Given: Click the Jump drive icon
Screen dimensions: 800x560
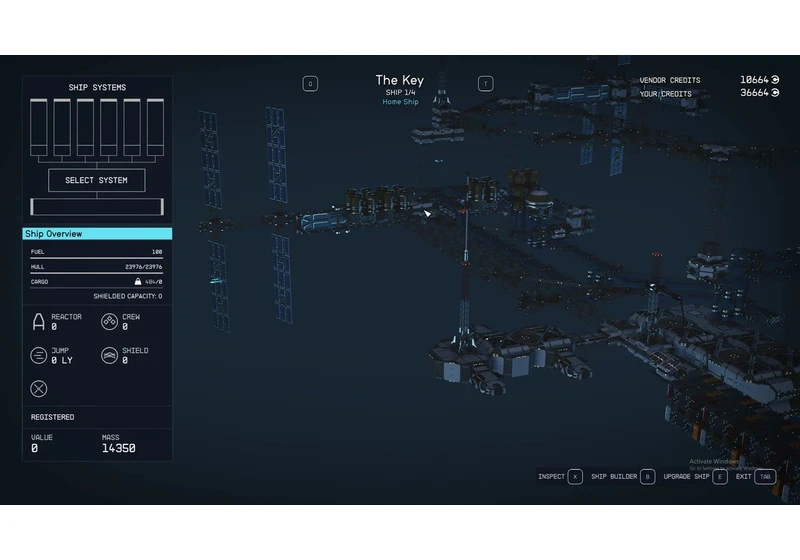Looking at the screenshot, I should point(39,355).
